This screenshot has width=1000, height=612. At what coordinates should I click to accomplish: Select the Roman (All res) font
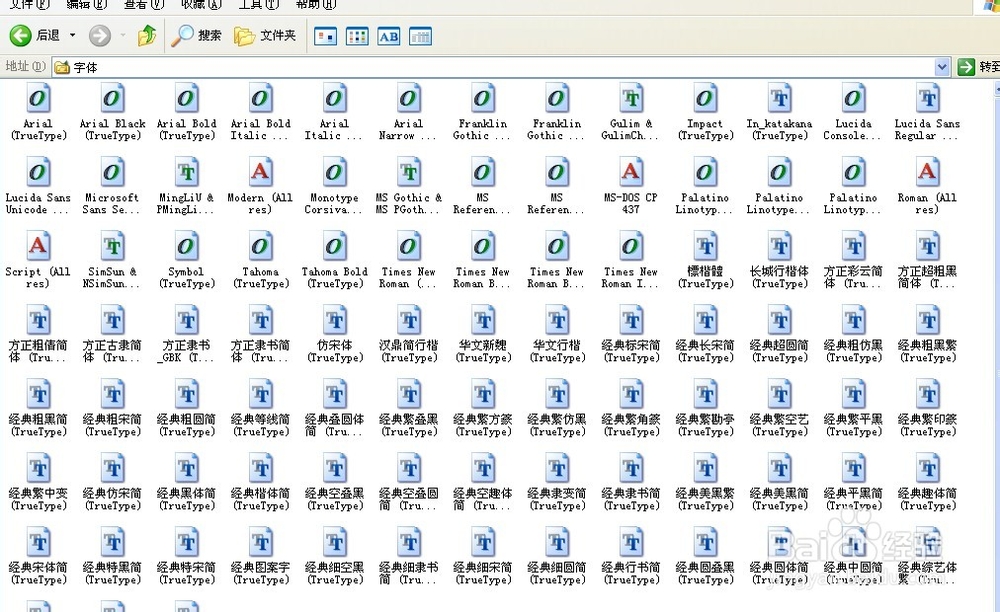click(927, 186)
